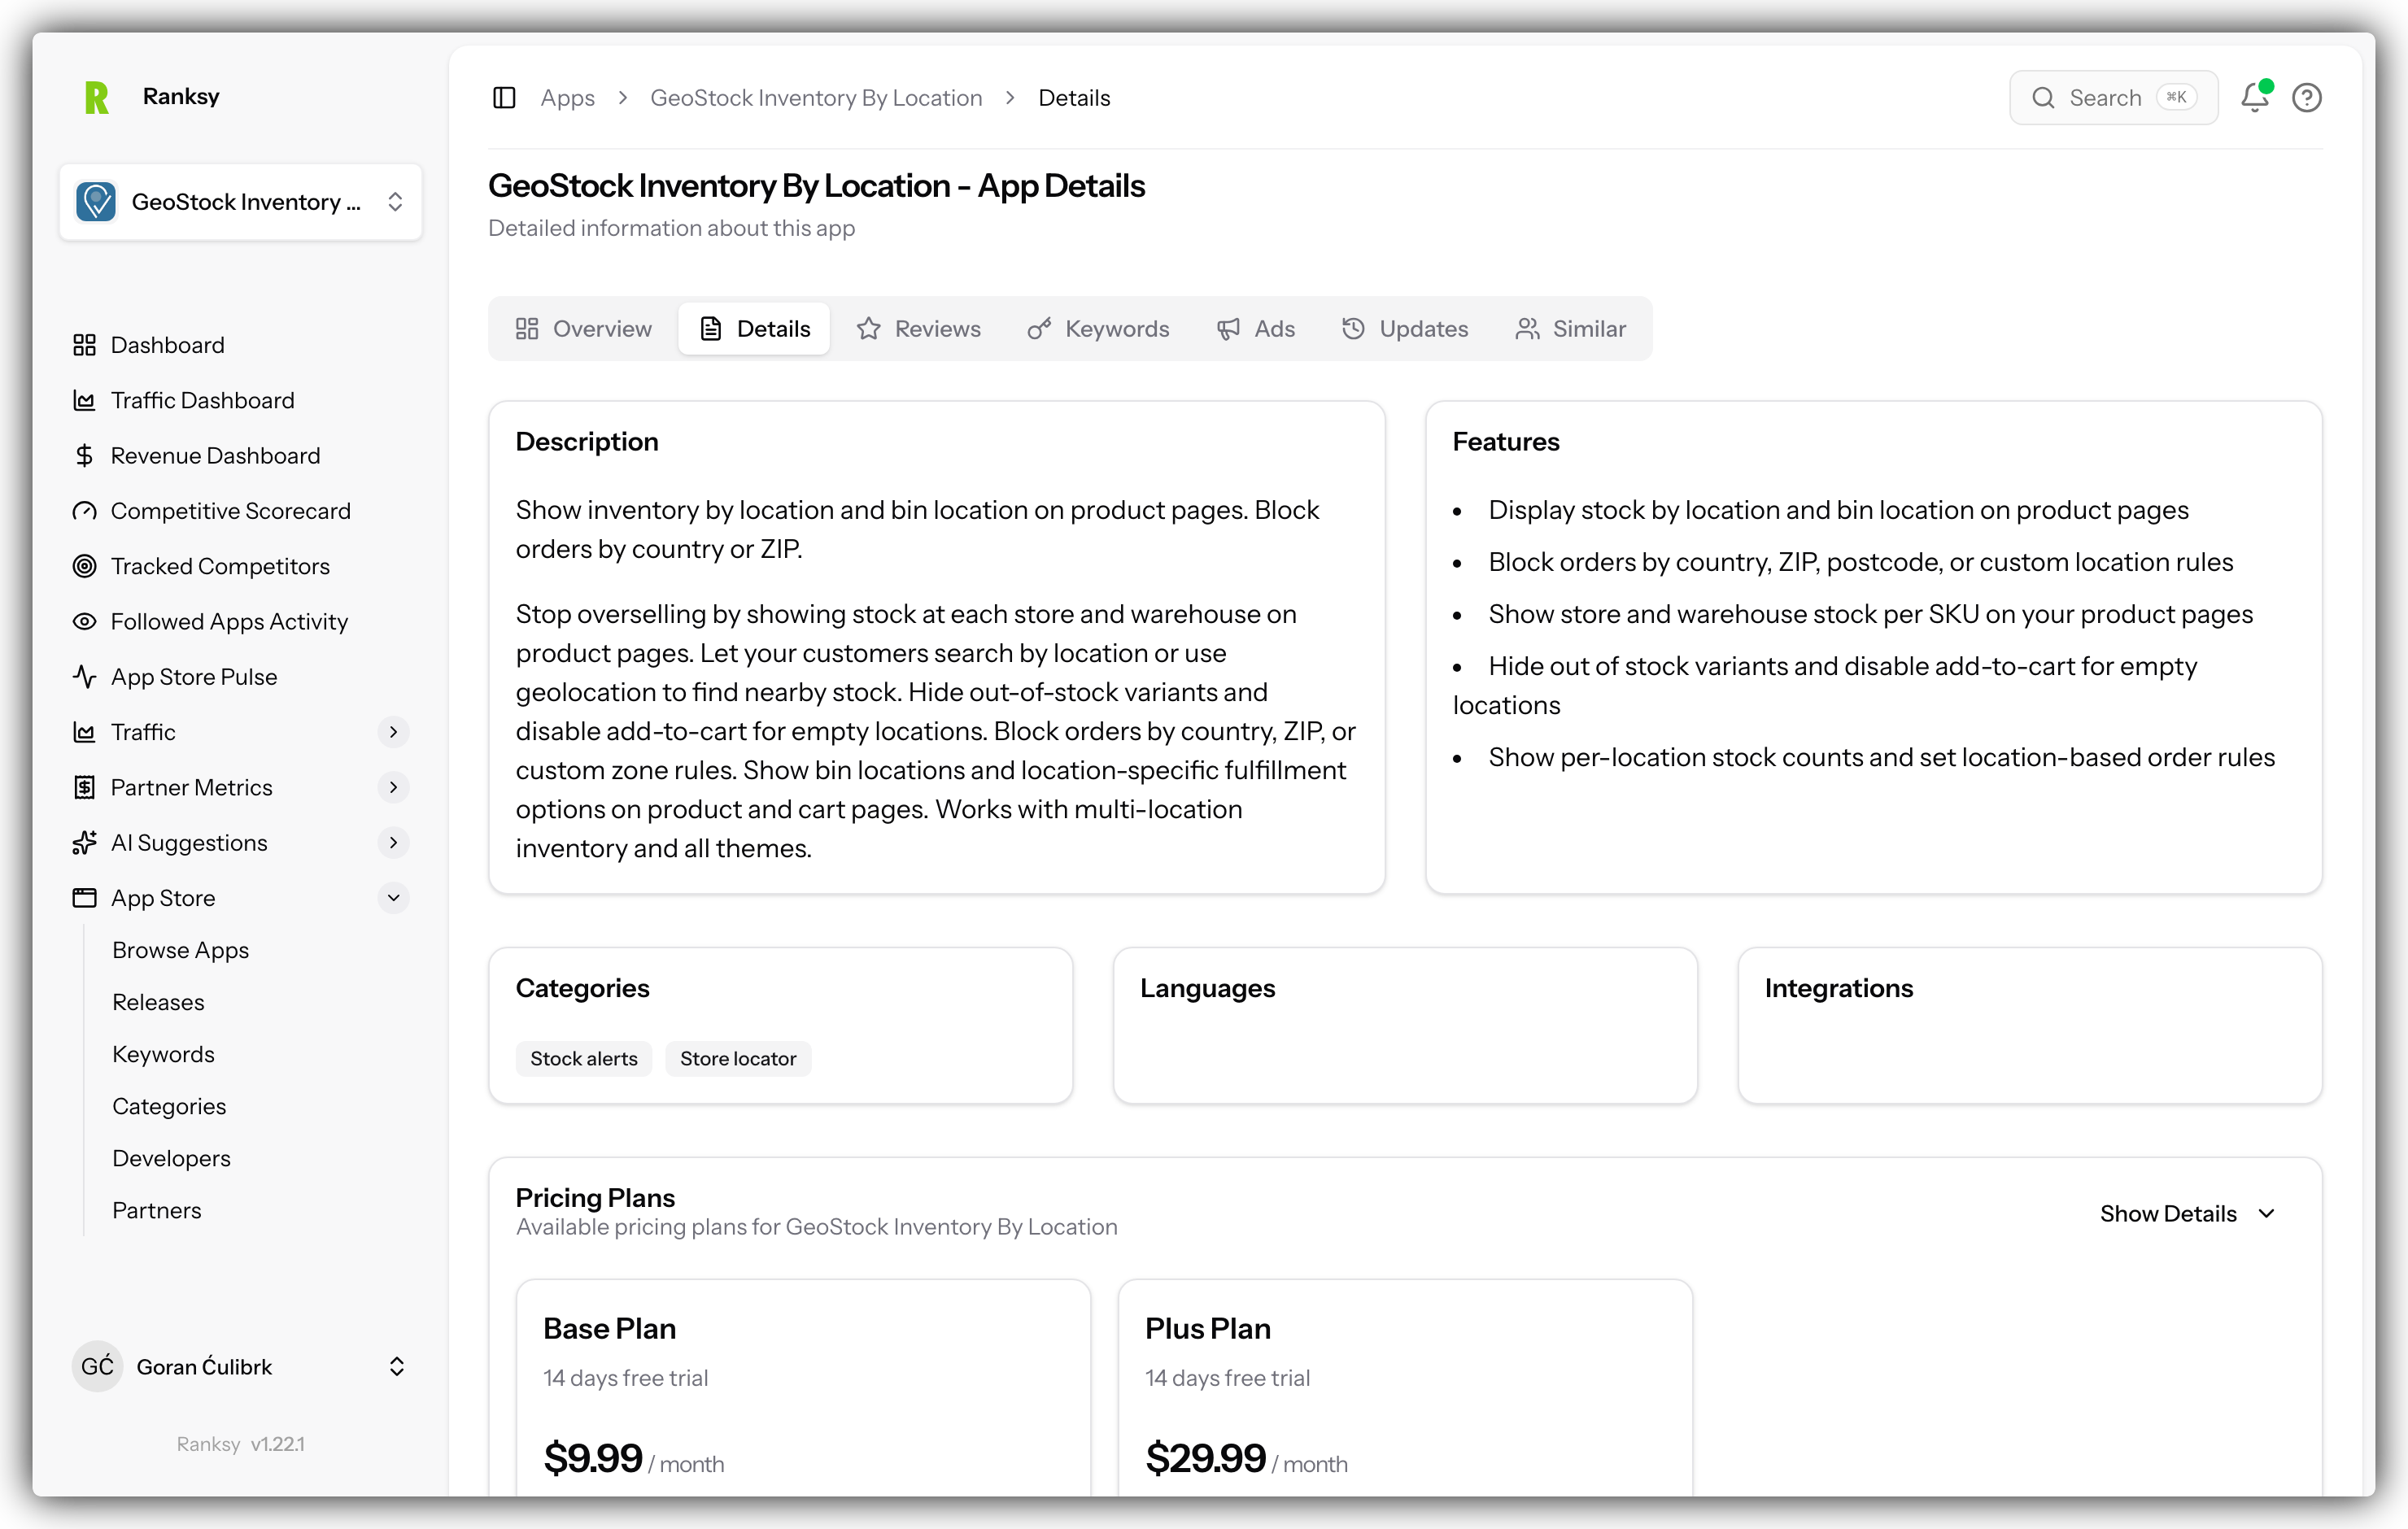View the Similar tab

1571,329
